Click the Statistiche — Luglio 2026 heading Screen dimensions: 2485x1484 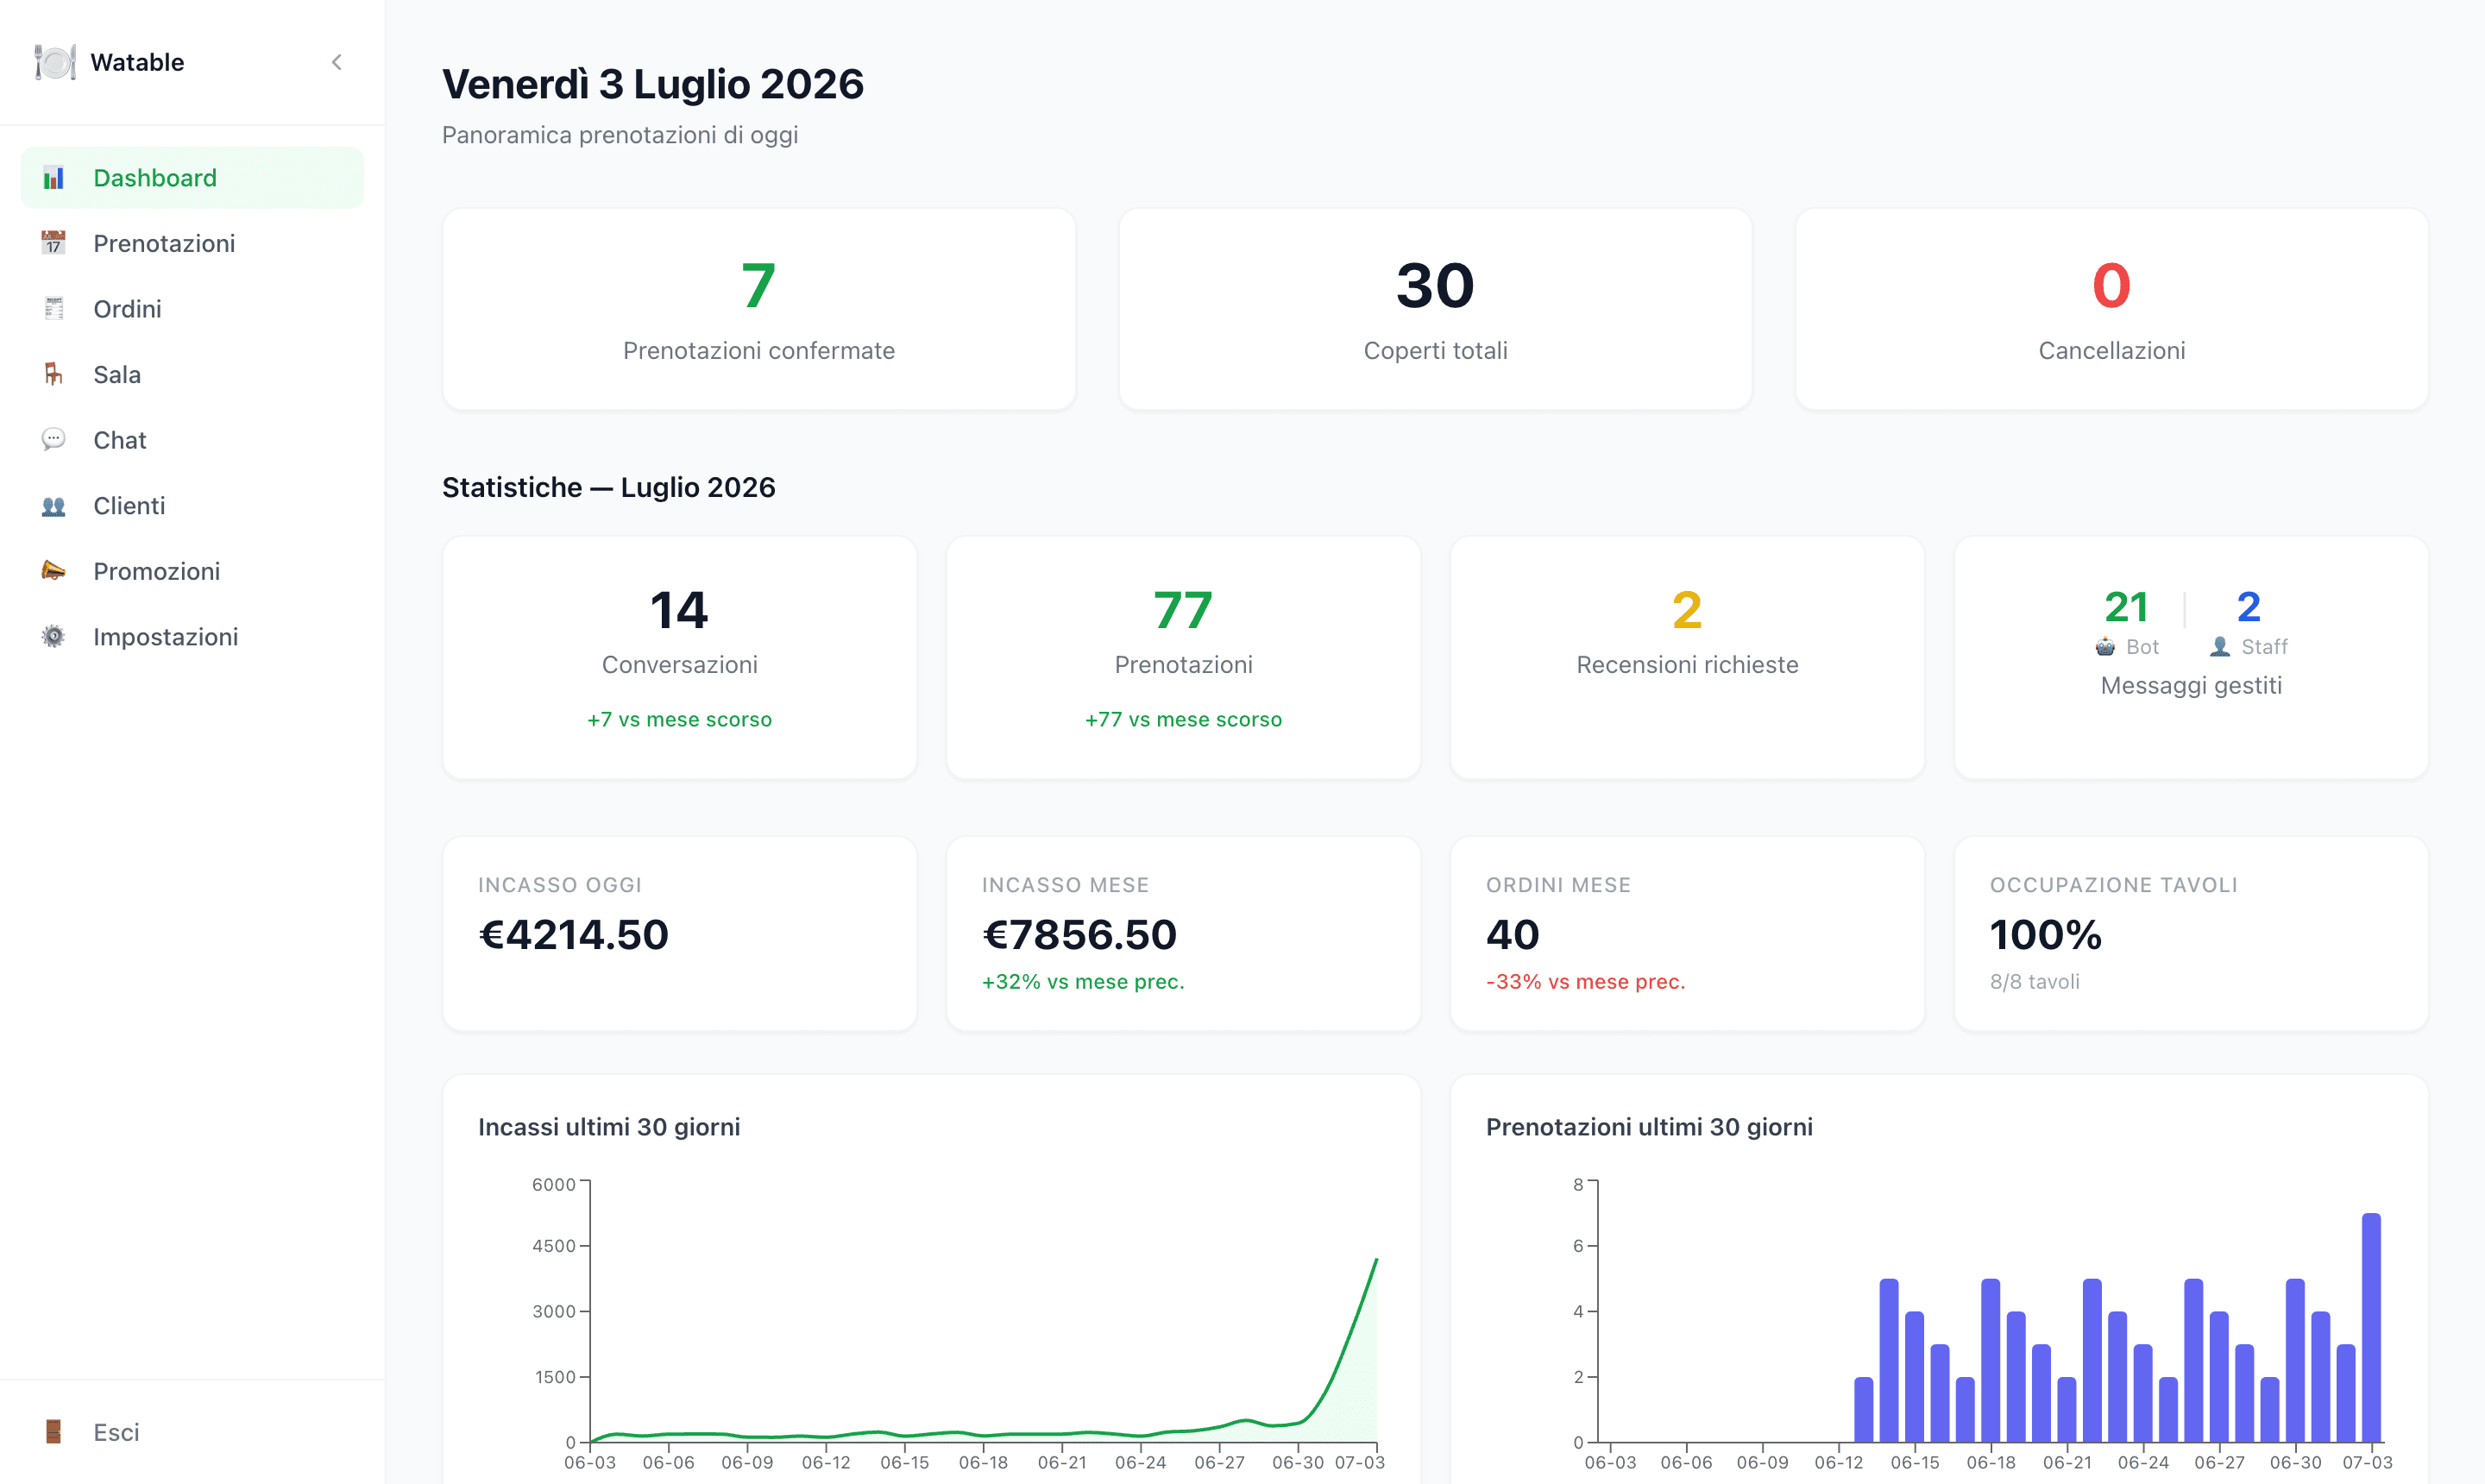click(x=609, y=487)
